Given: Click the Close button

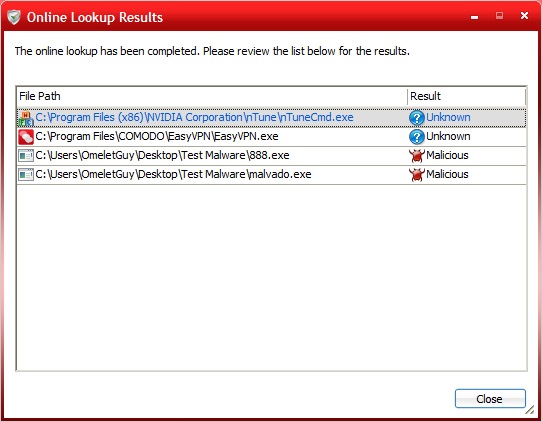Looking at the screenshot, I should tap(490, 399).
